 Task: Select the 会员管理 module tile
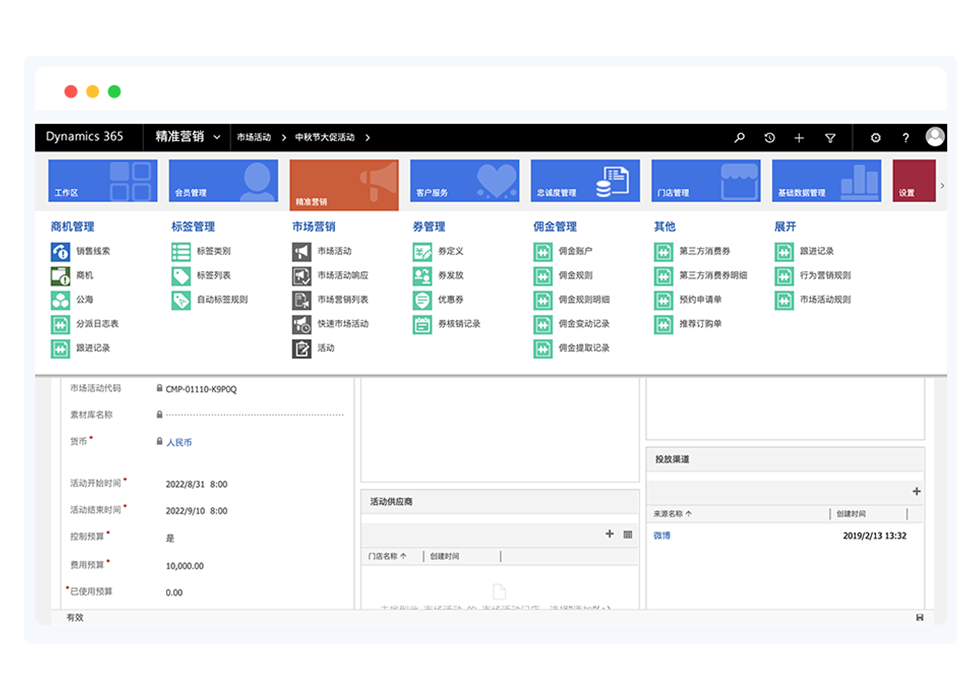(222, 181)
